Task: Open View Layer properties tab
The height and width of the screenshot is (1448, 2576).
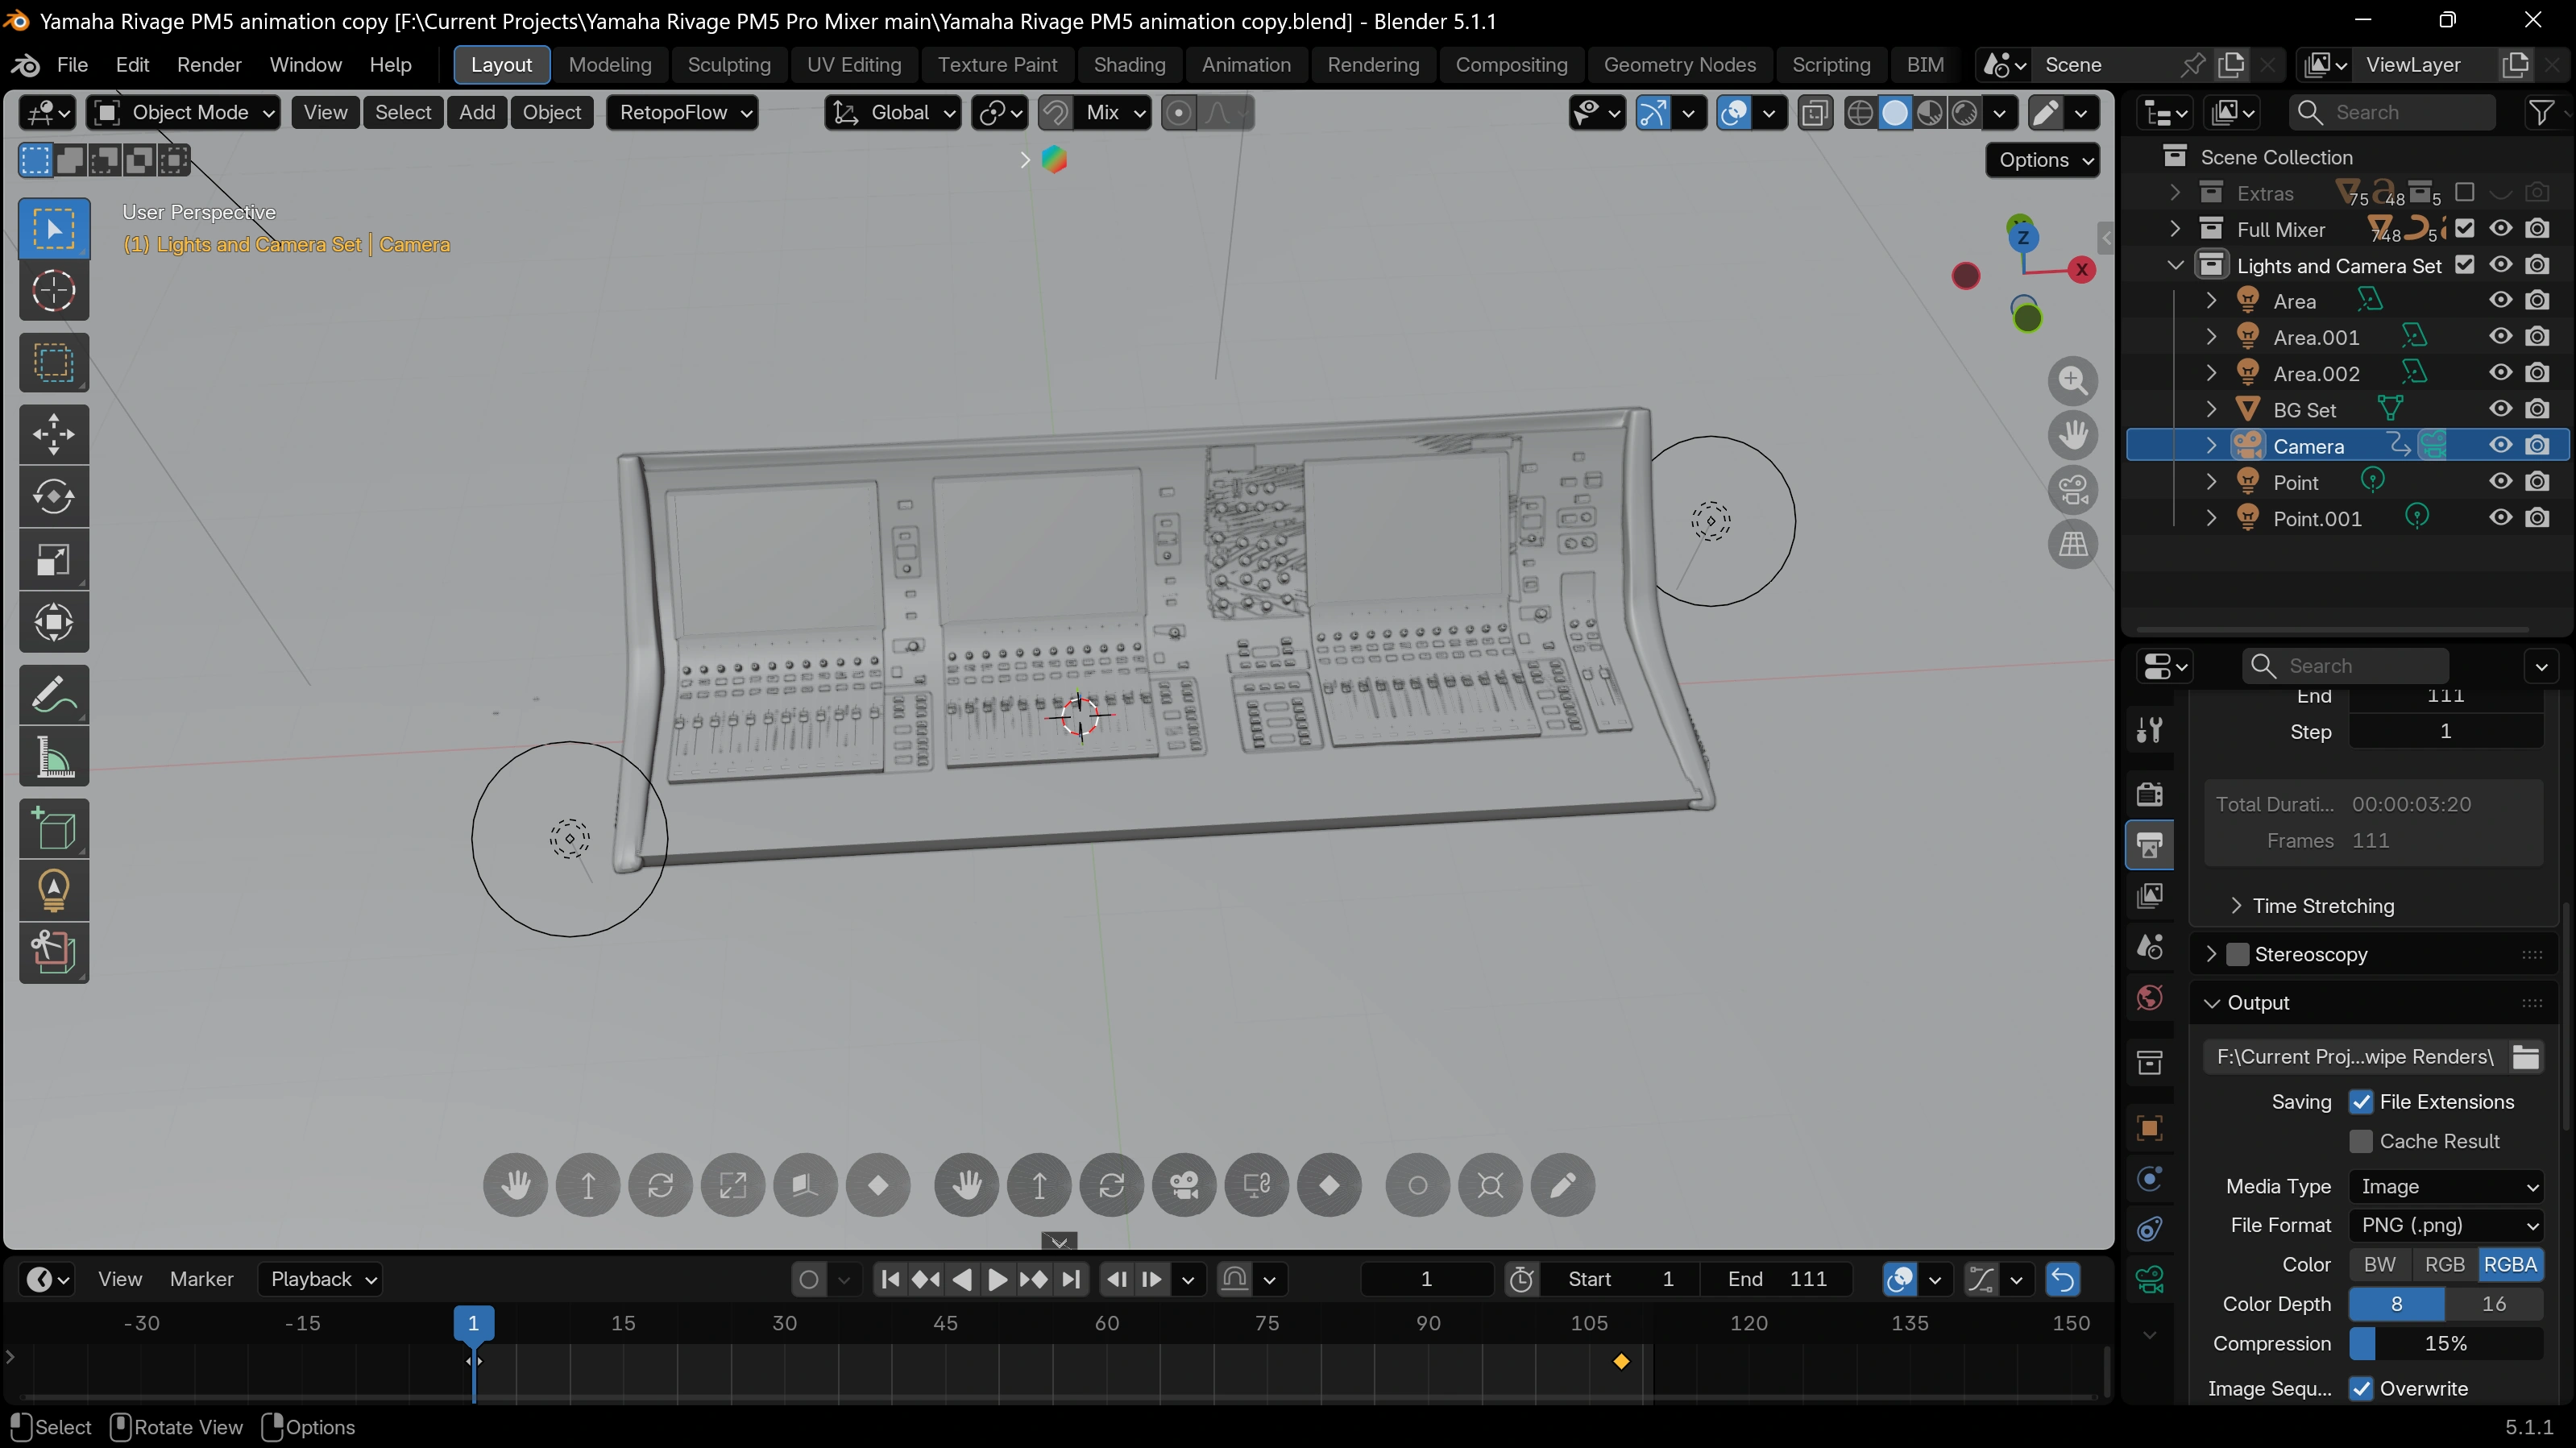Action: [2150, 896]
